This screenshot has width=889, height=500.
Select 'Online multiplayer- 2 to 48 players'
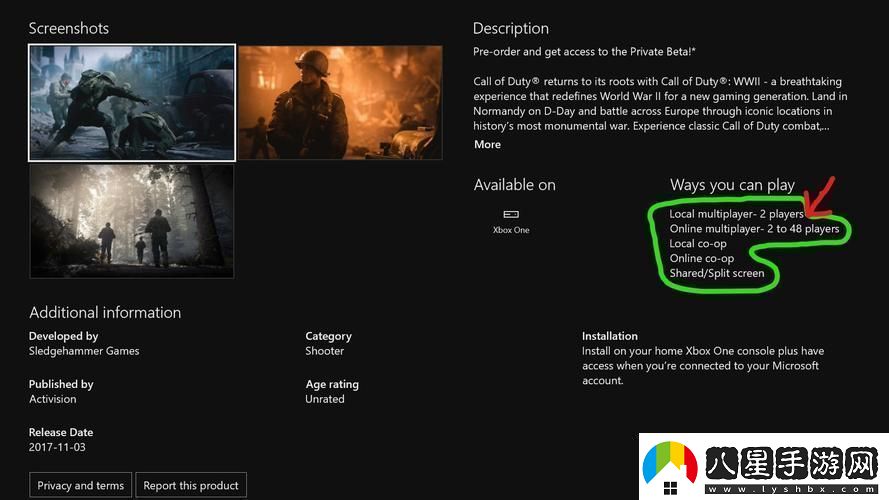click(754, 228)
